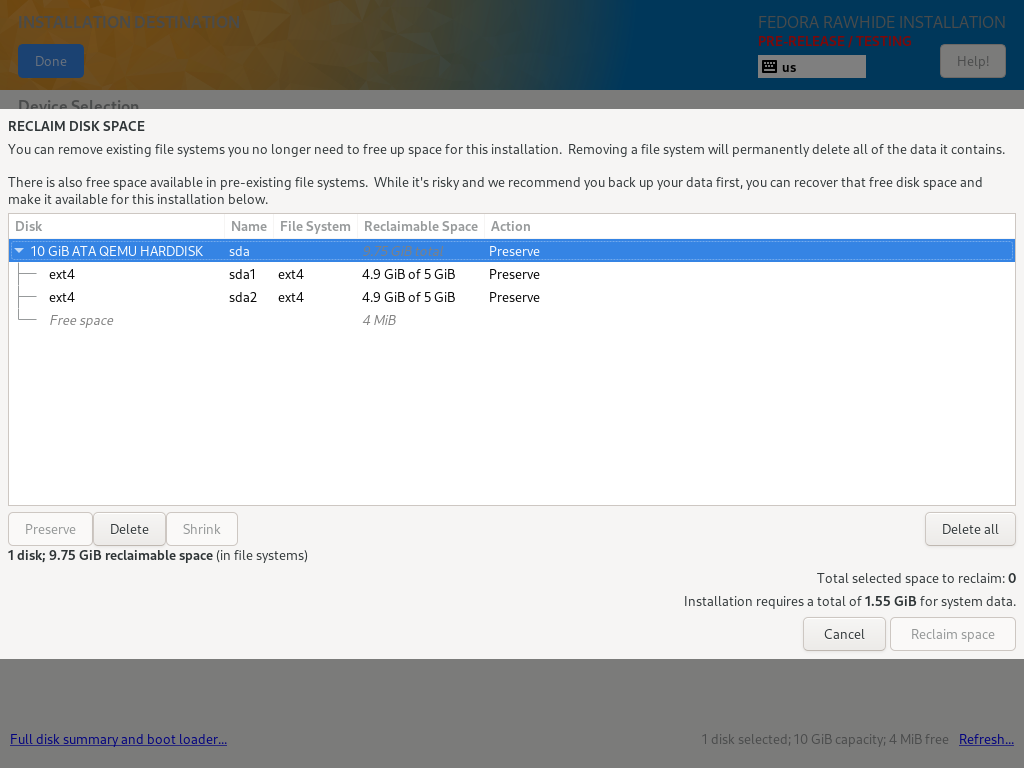This screenshot has width=1024, height=768.
Task: Click the Shrink button
Action: 202,529
